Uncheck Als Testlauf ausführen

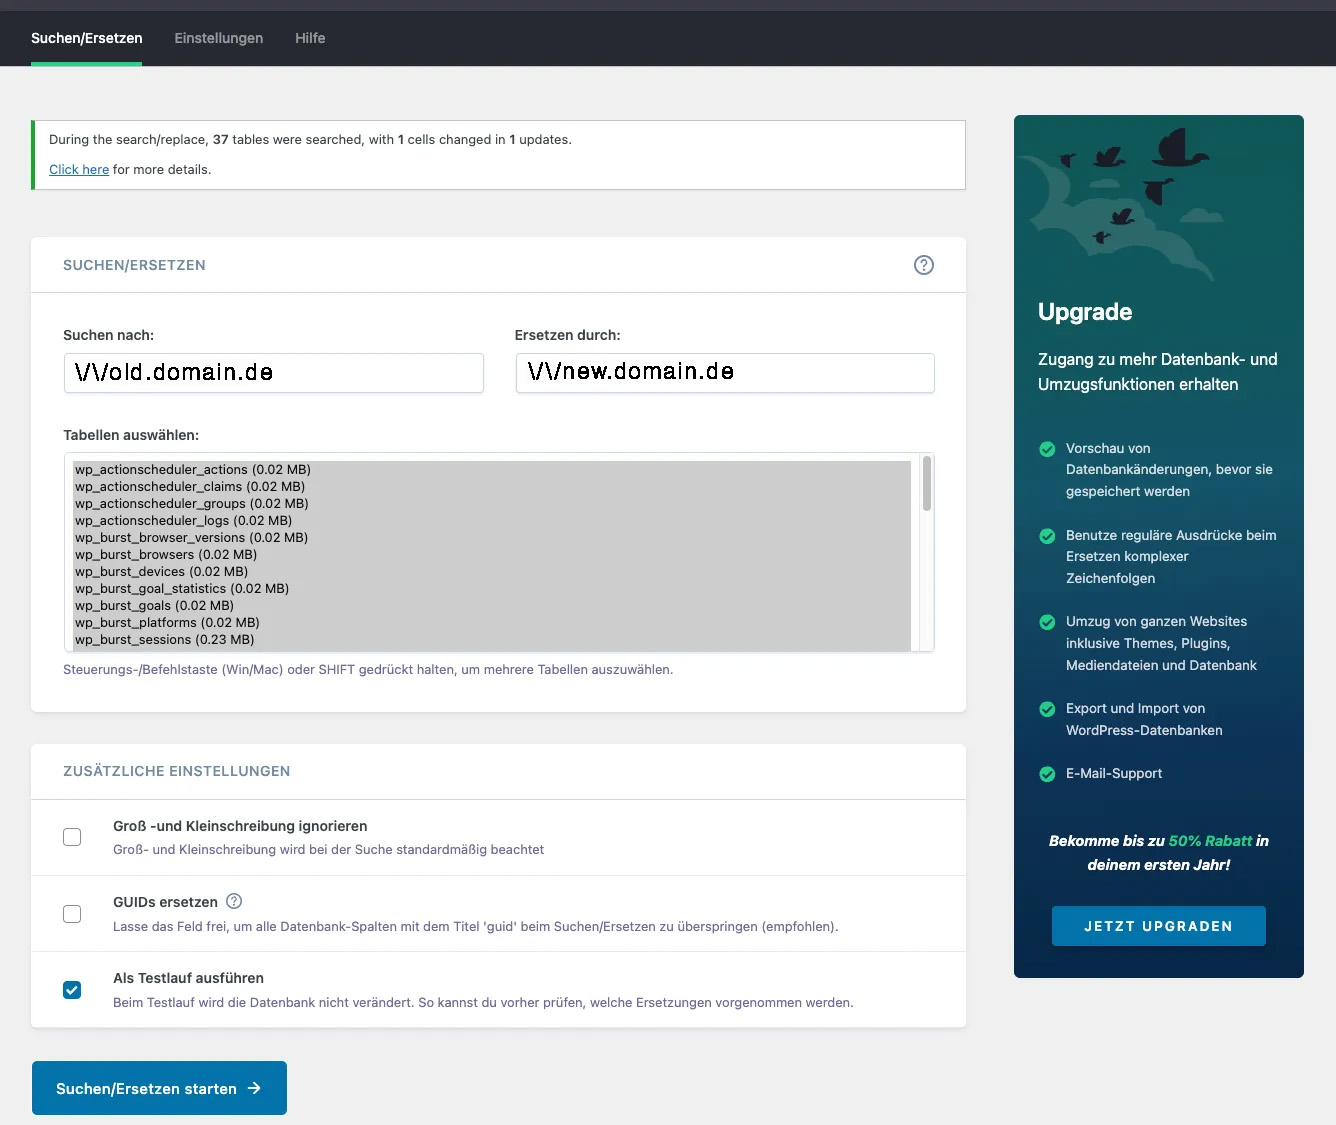click(x=72, y=990)
